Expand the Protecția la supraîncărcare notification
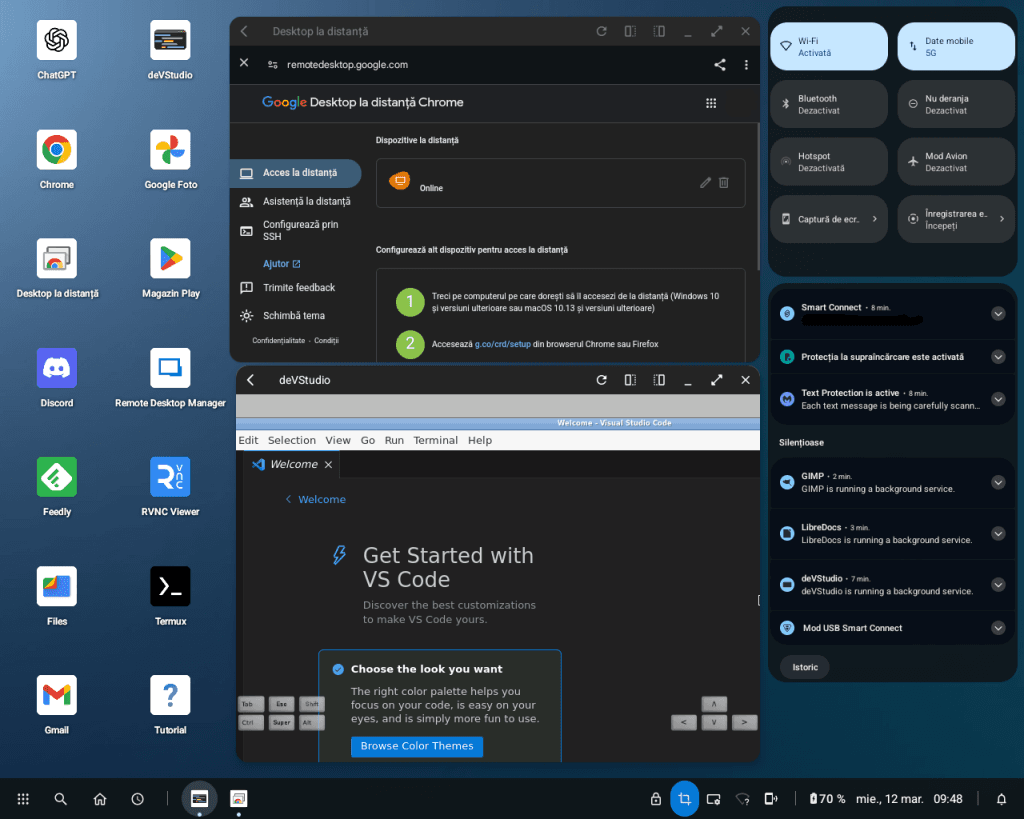The image size is (1024, 819). 998,357
